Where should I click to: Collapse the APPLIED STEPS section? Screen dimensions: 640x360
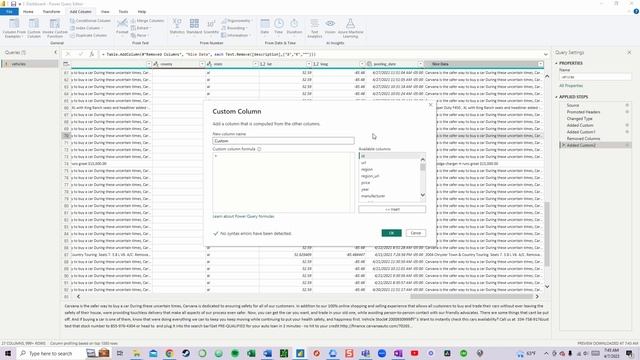coord(556,97)
